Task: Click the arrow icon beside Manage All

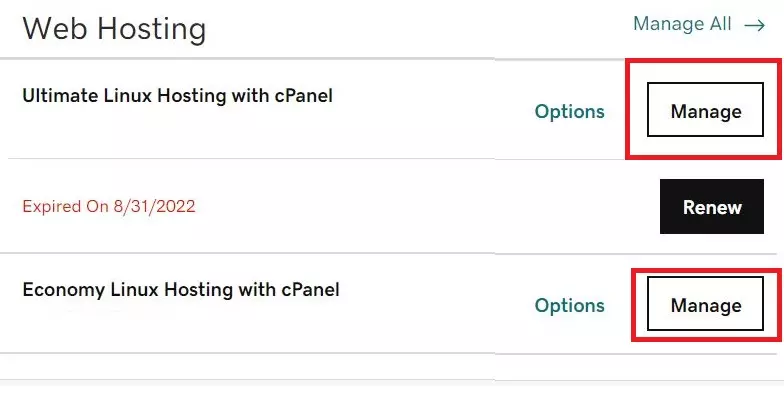Action: [754, 25]
